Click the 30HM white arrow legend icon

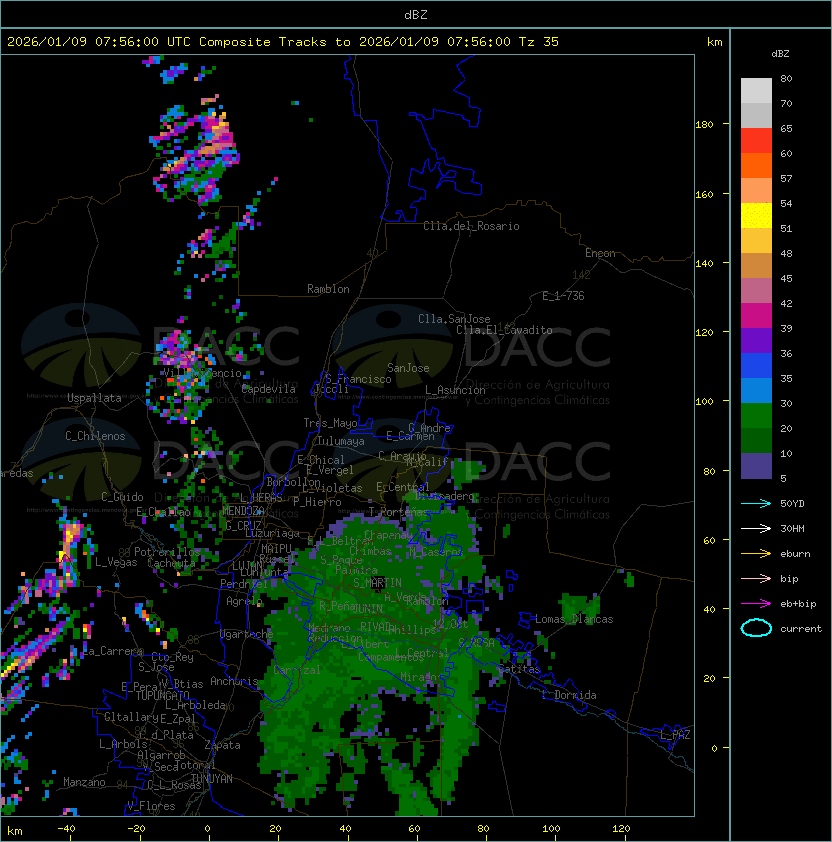click(756, 528)
